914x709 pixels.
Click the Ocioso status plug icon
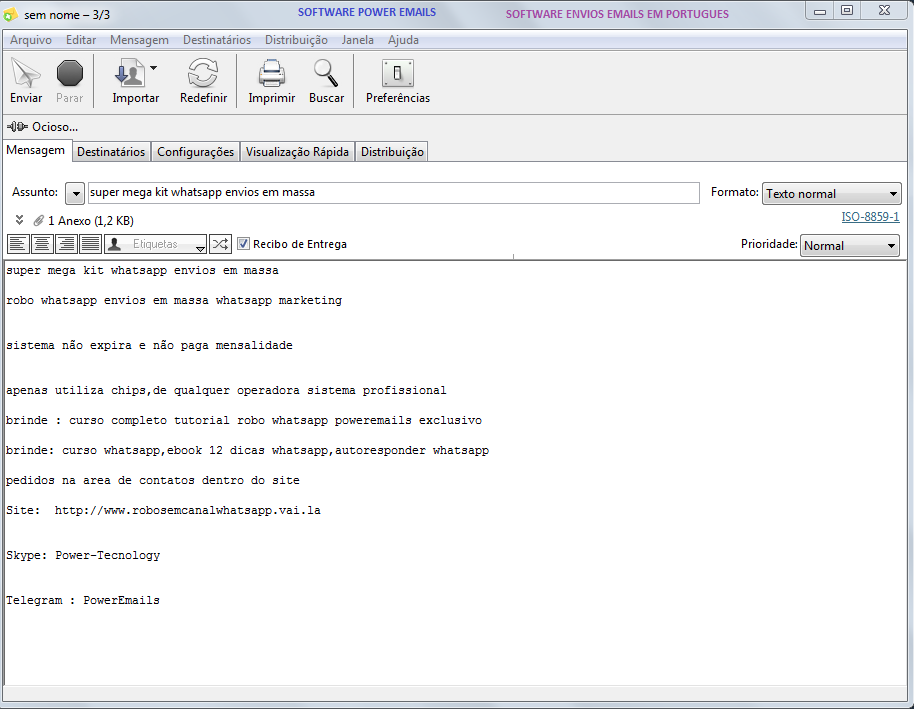pyautogui.click(x=17, y=127)
